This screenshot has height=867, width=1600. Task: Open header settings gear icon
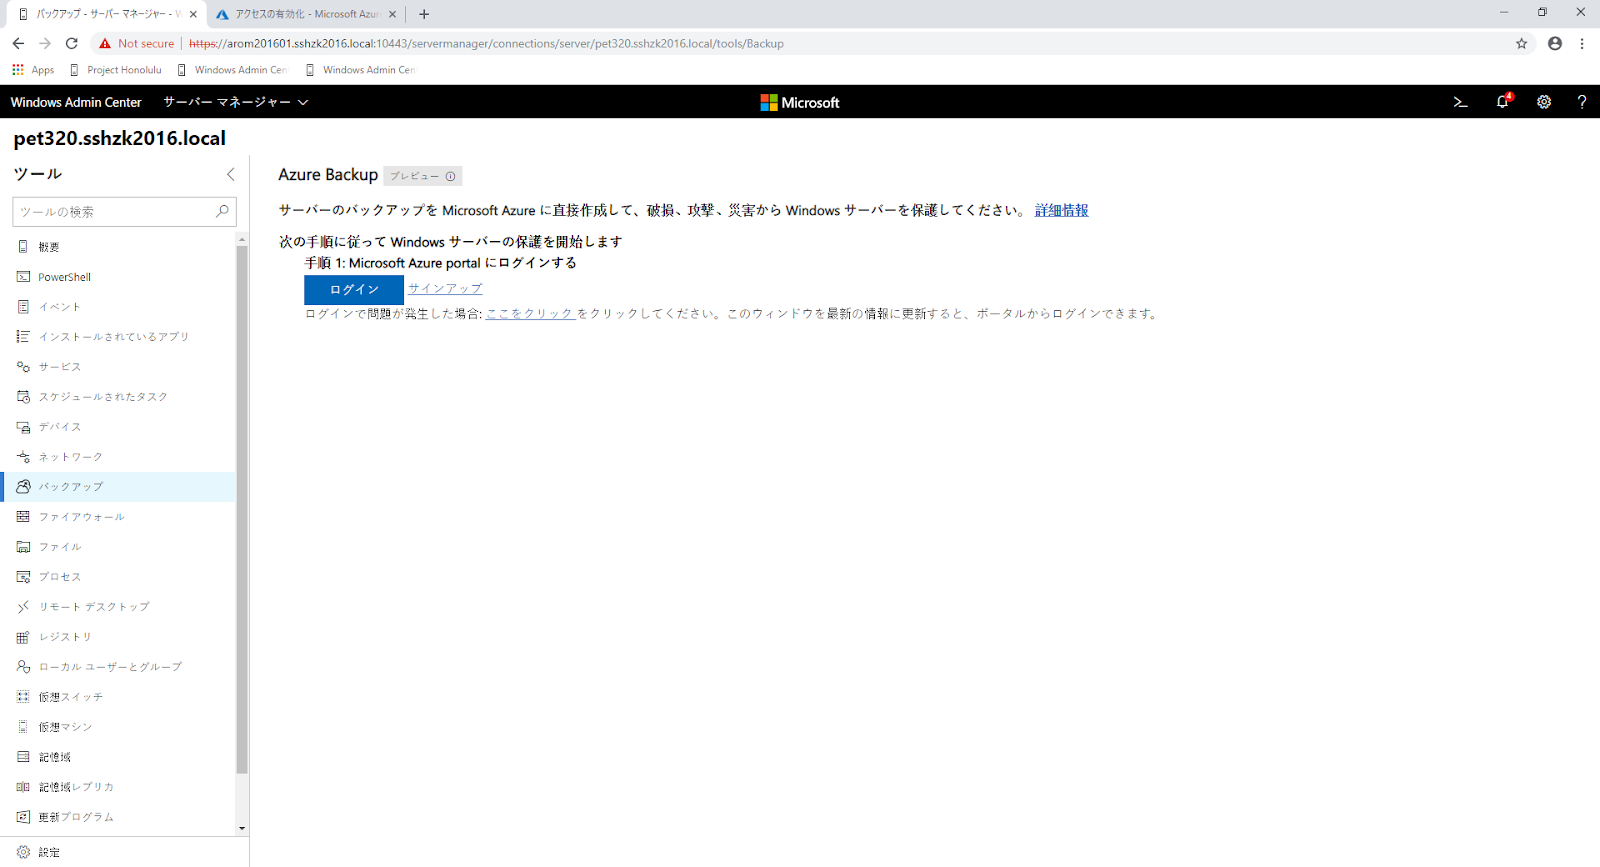[x=1544, y=102]
